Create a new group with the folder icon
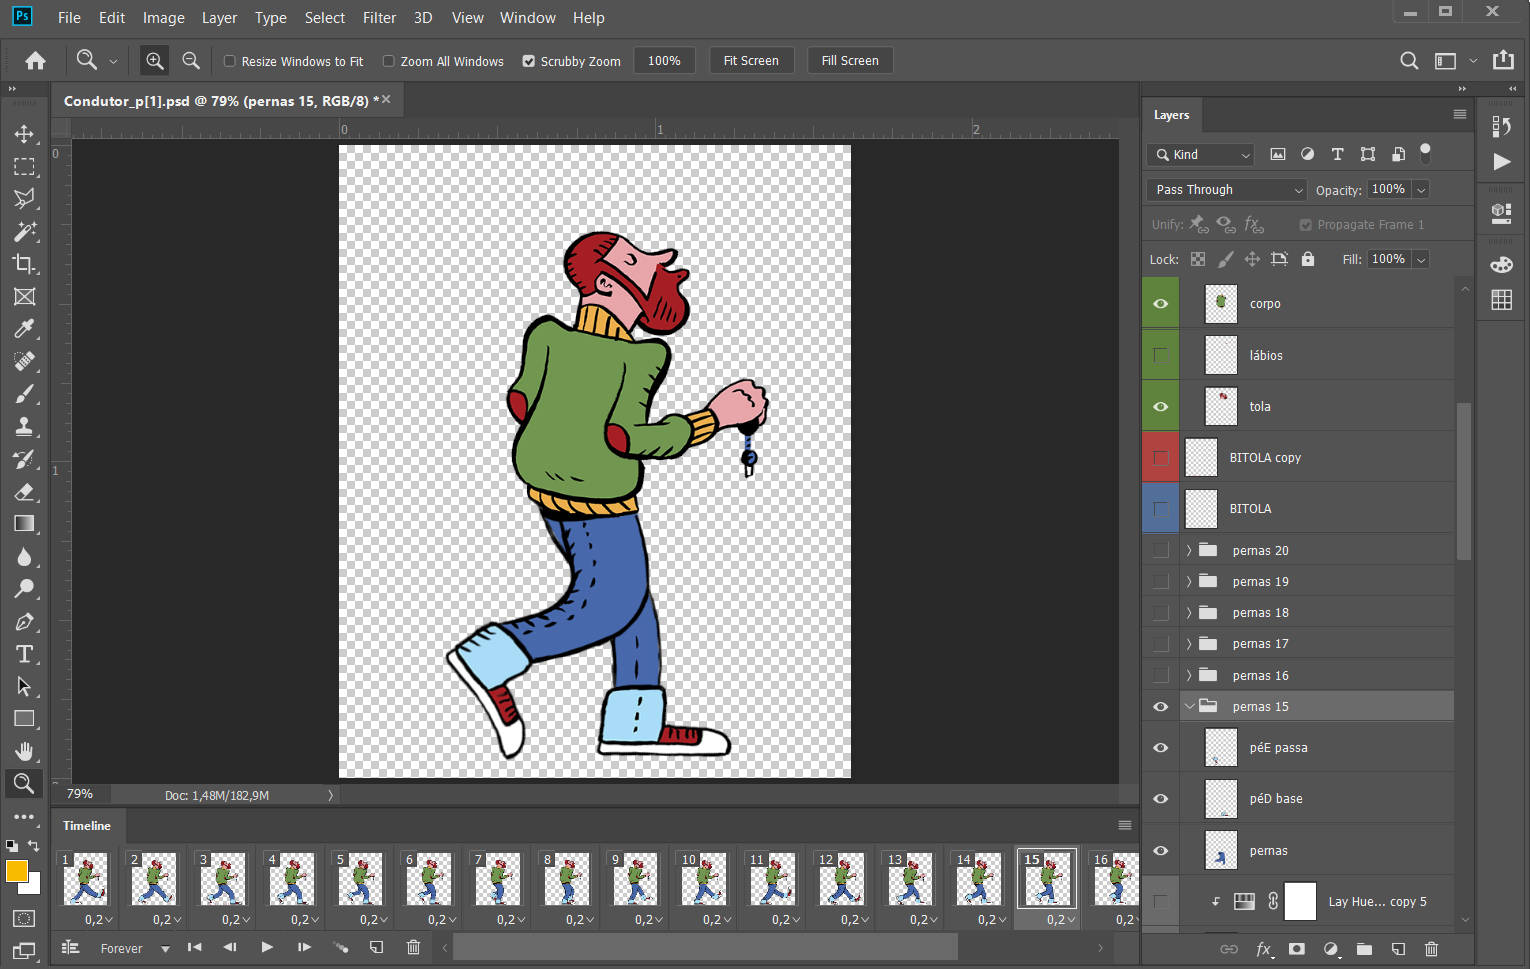Screen dimensions: 1530x969 pyautogui.click(x=1364, y=949)
